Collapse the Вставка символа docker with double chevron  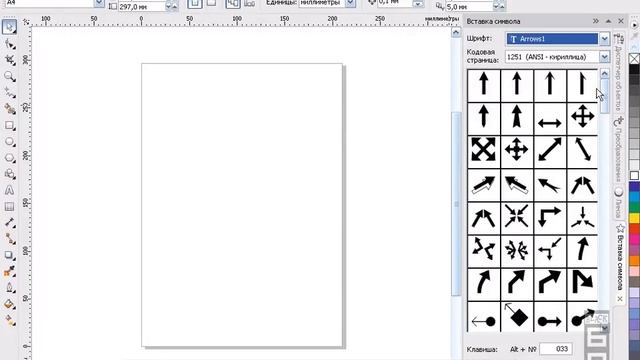tap(596, 21)
